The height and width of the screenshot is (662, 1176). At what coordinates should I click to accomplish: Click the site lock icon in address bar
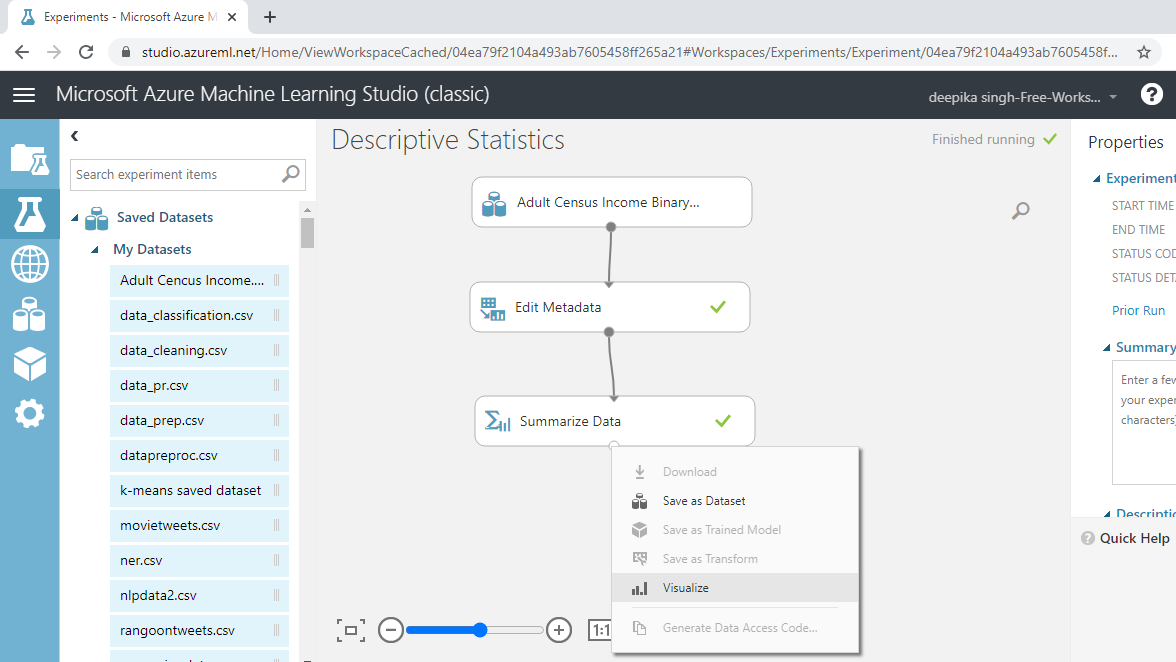click(126, 52)
